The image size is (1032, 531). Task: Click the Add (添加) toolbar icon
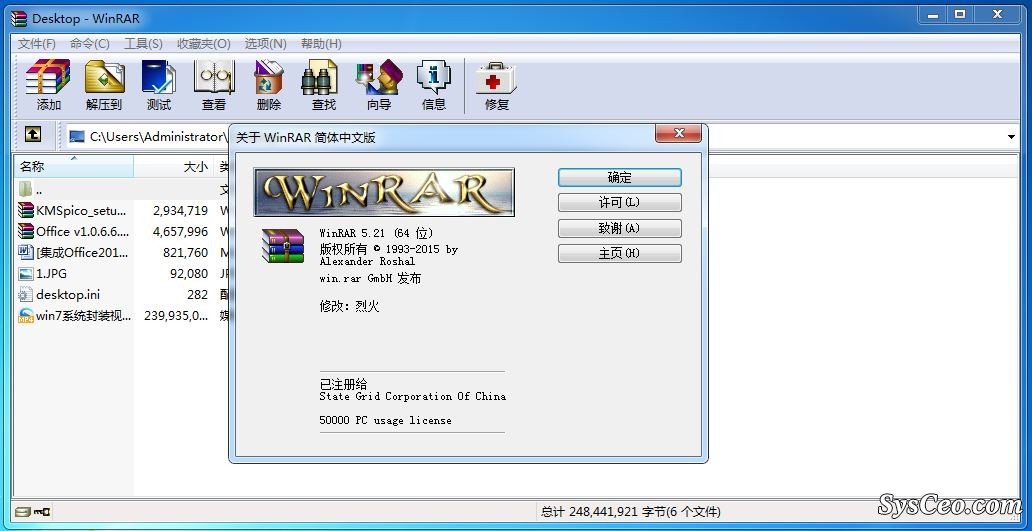point(48,85)
